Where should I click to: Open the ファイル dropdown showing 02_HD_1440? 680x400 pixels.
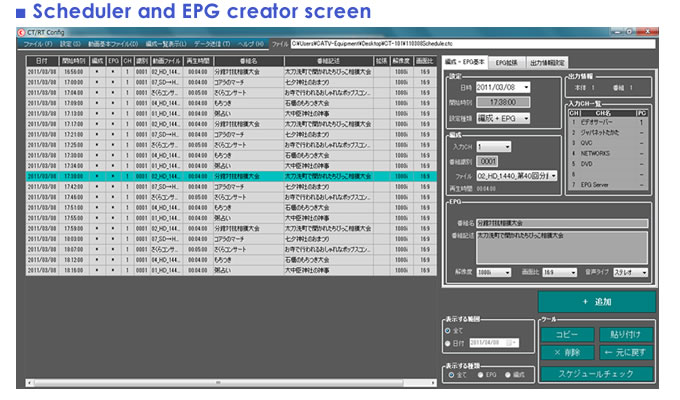tap(553, 176)
